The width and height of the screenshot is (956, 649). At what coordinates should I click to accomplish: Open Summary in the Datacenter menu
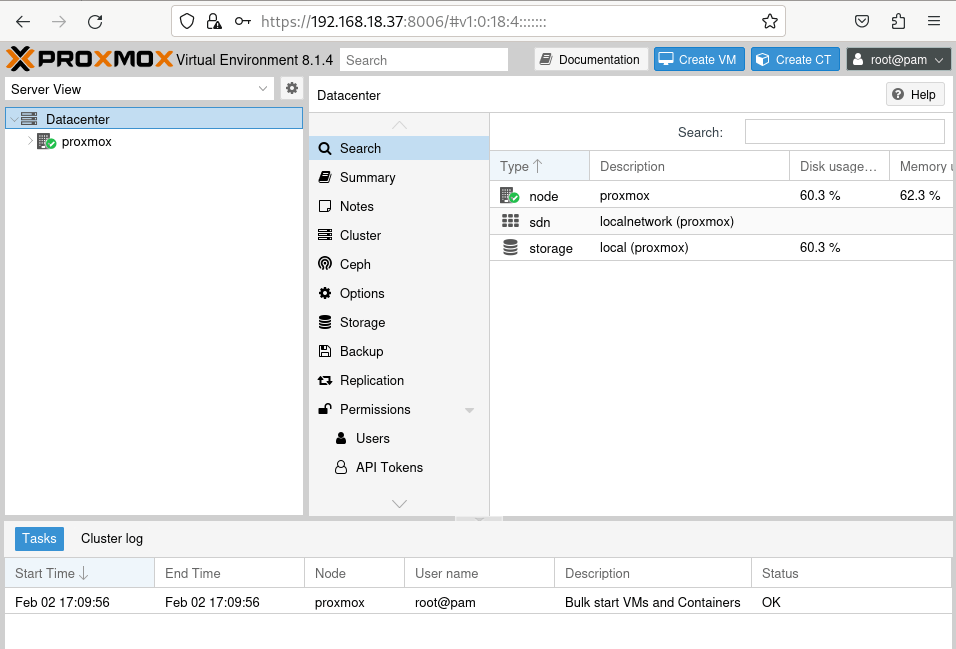click(399, 177)
